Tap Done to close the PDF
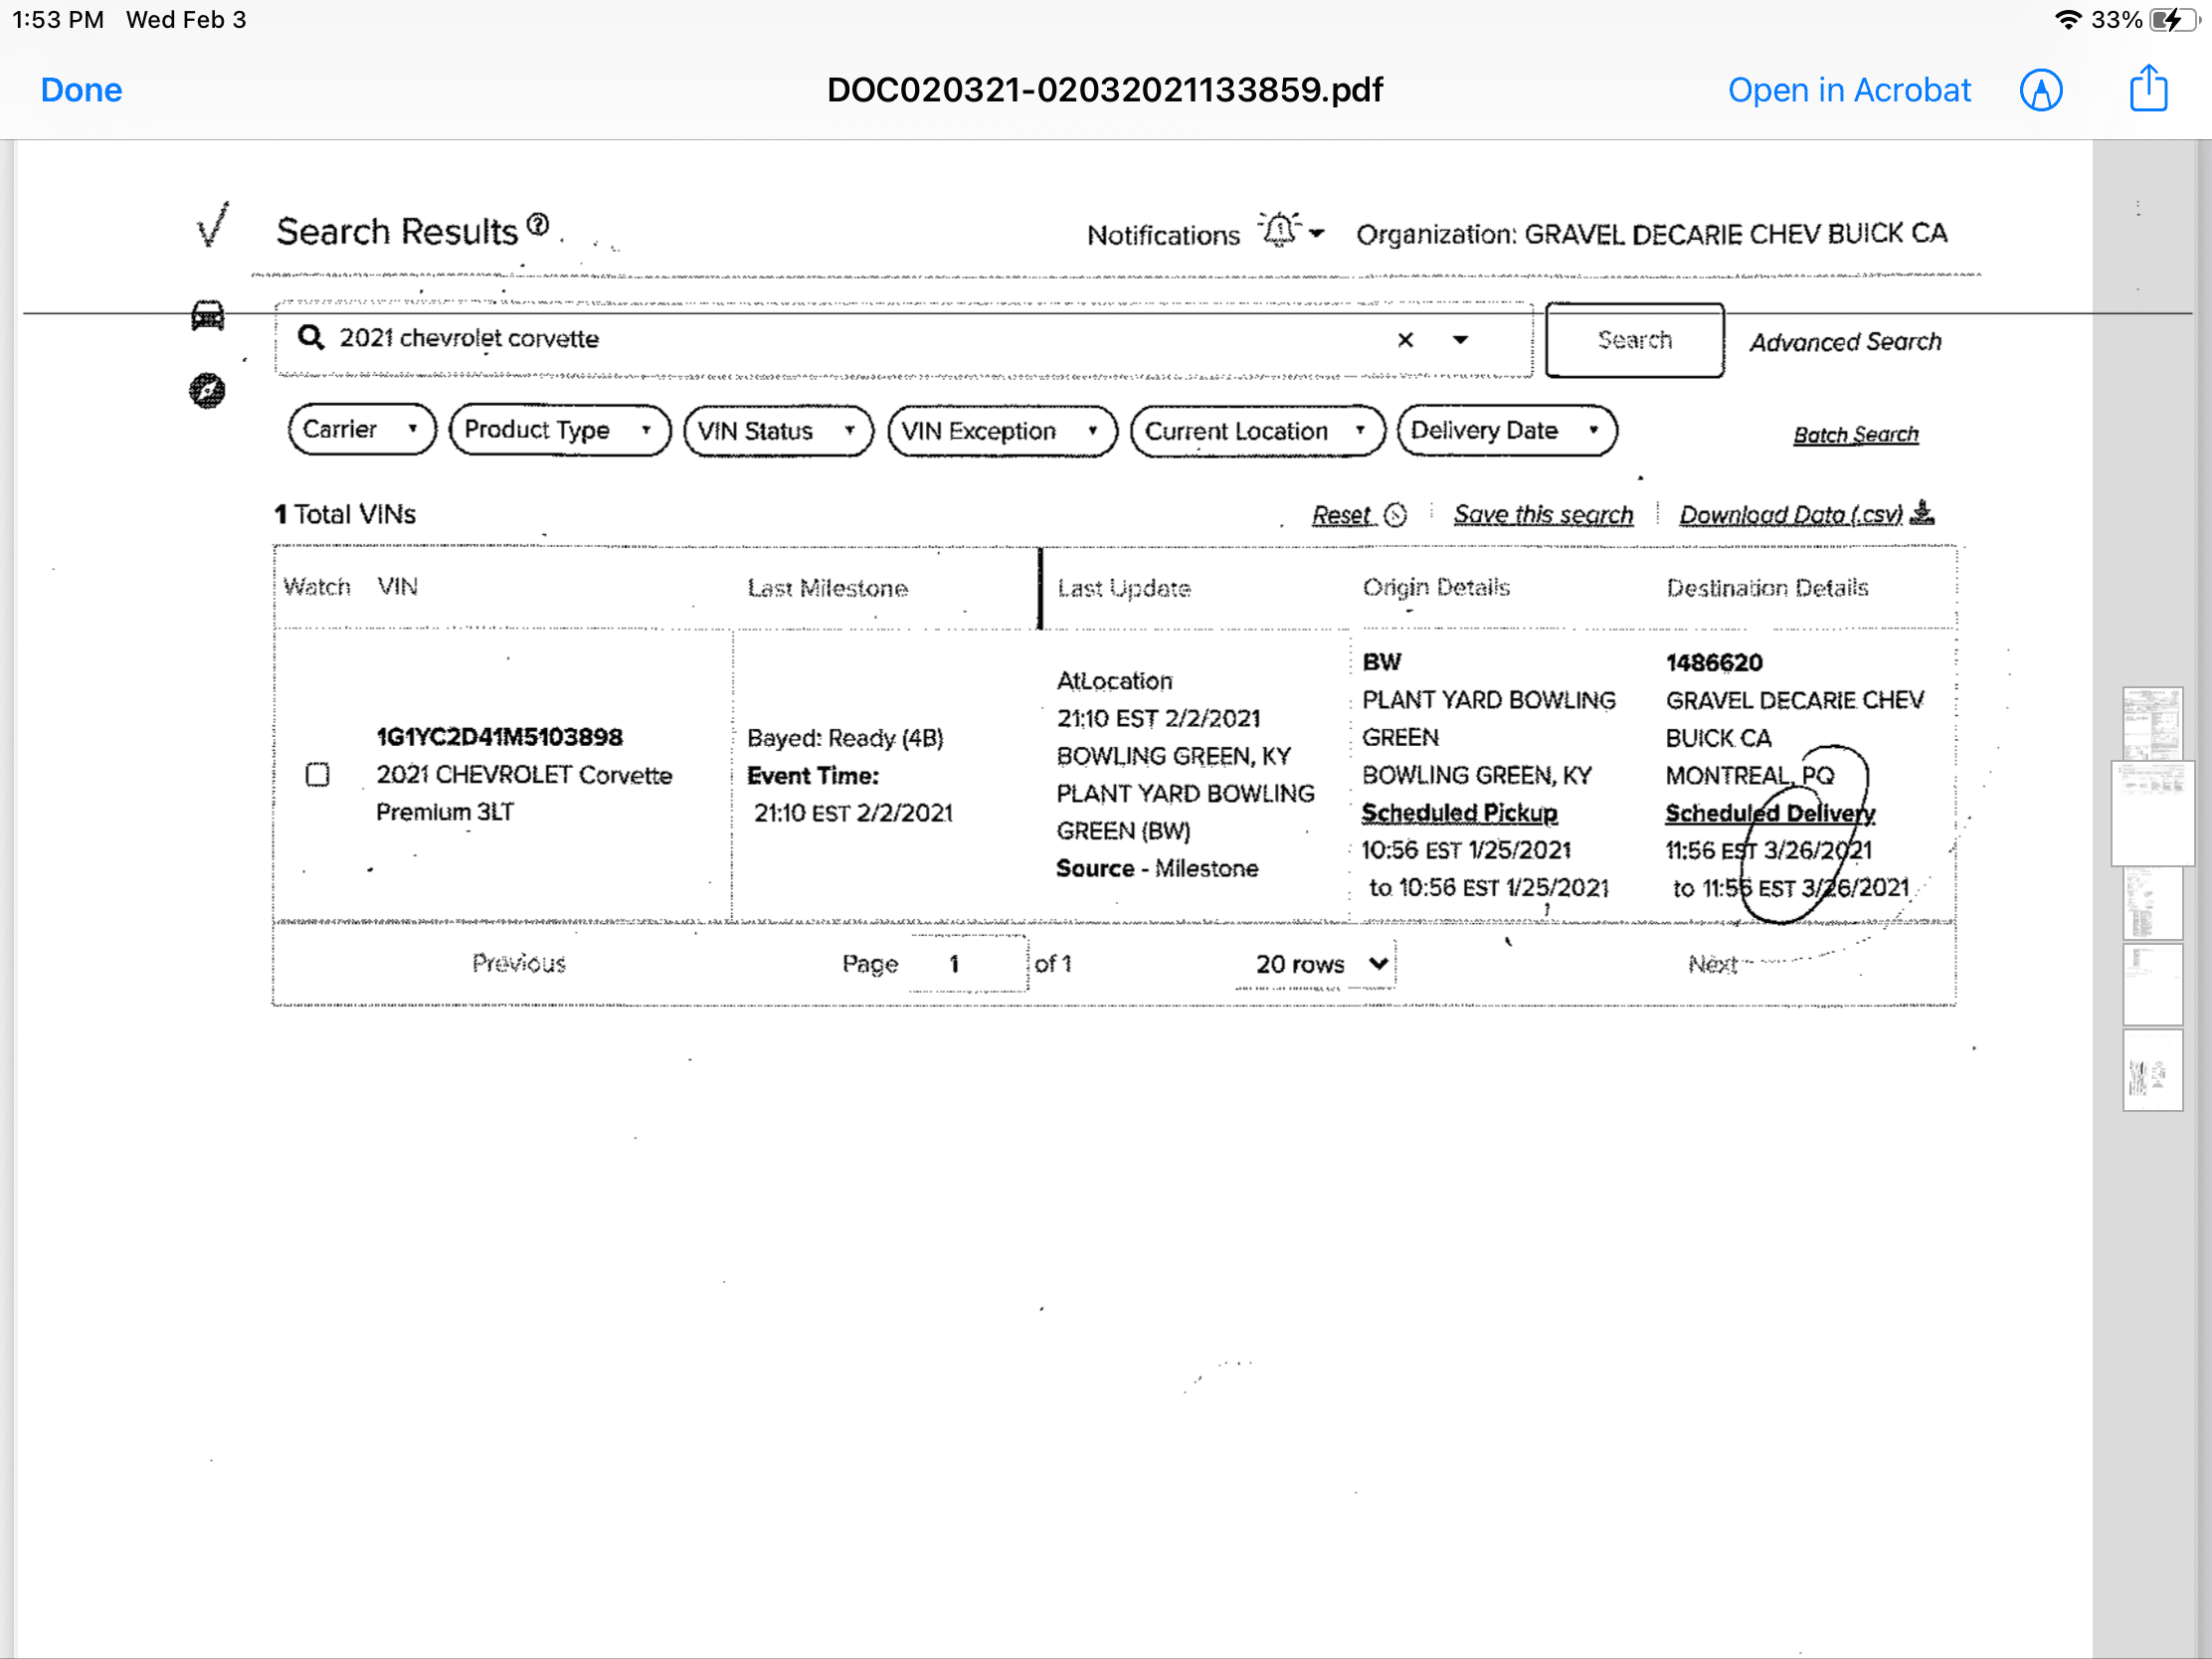The height and width of the screenshot is (1659, 2212). [81, 90]
